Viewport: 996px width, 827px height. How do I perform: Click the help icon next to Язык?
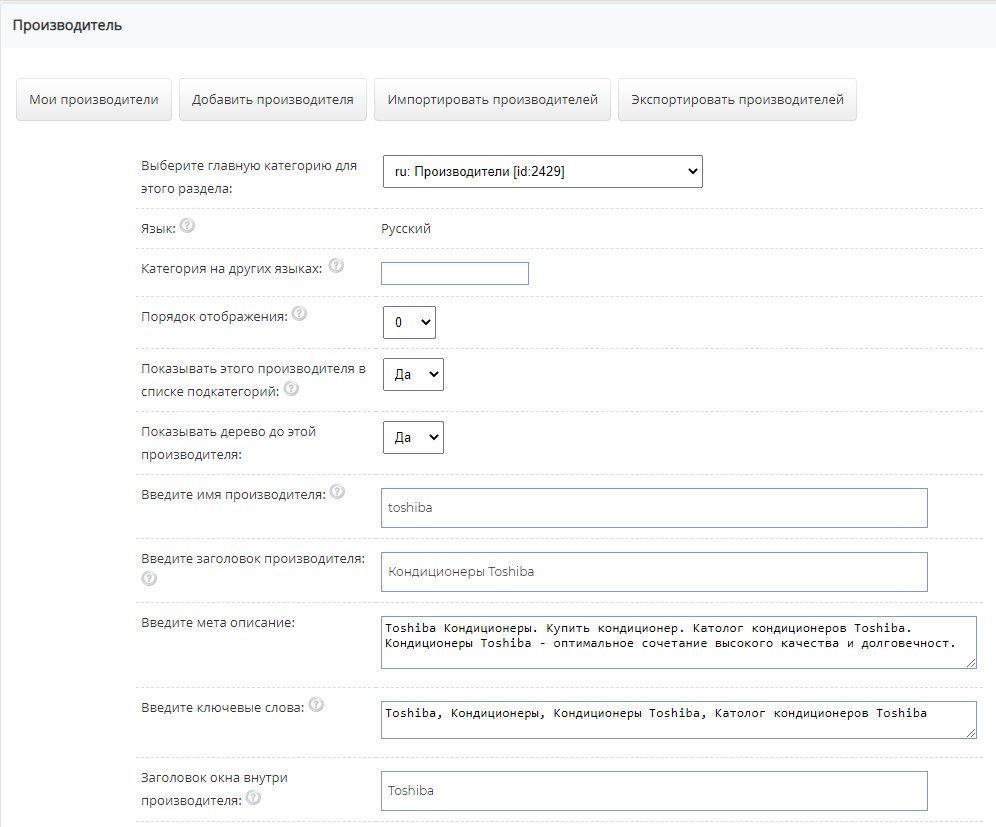pos(187,226)
